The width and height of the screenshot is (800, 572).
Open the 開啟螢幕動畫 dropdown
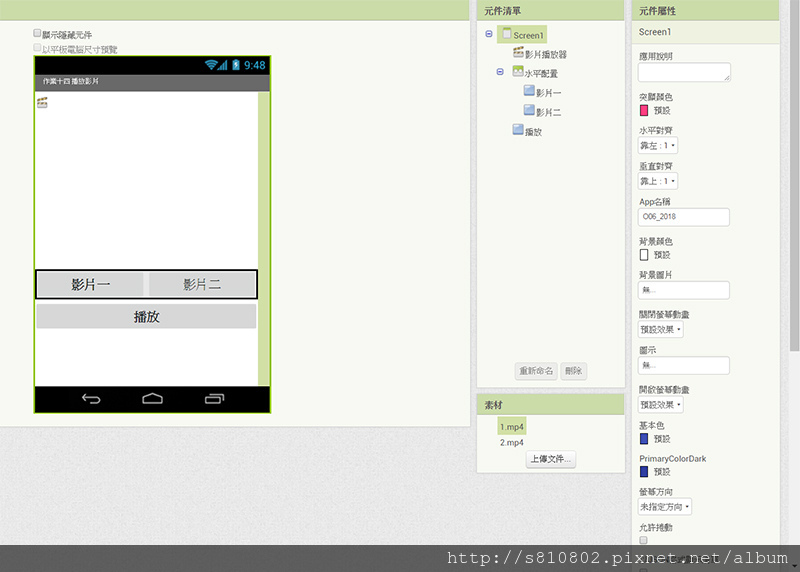pos(661,405)
